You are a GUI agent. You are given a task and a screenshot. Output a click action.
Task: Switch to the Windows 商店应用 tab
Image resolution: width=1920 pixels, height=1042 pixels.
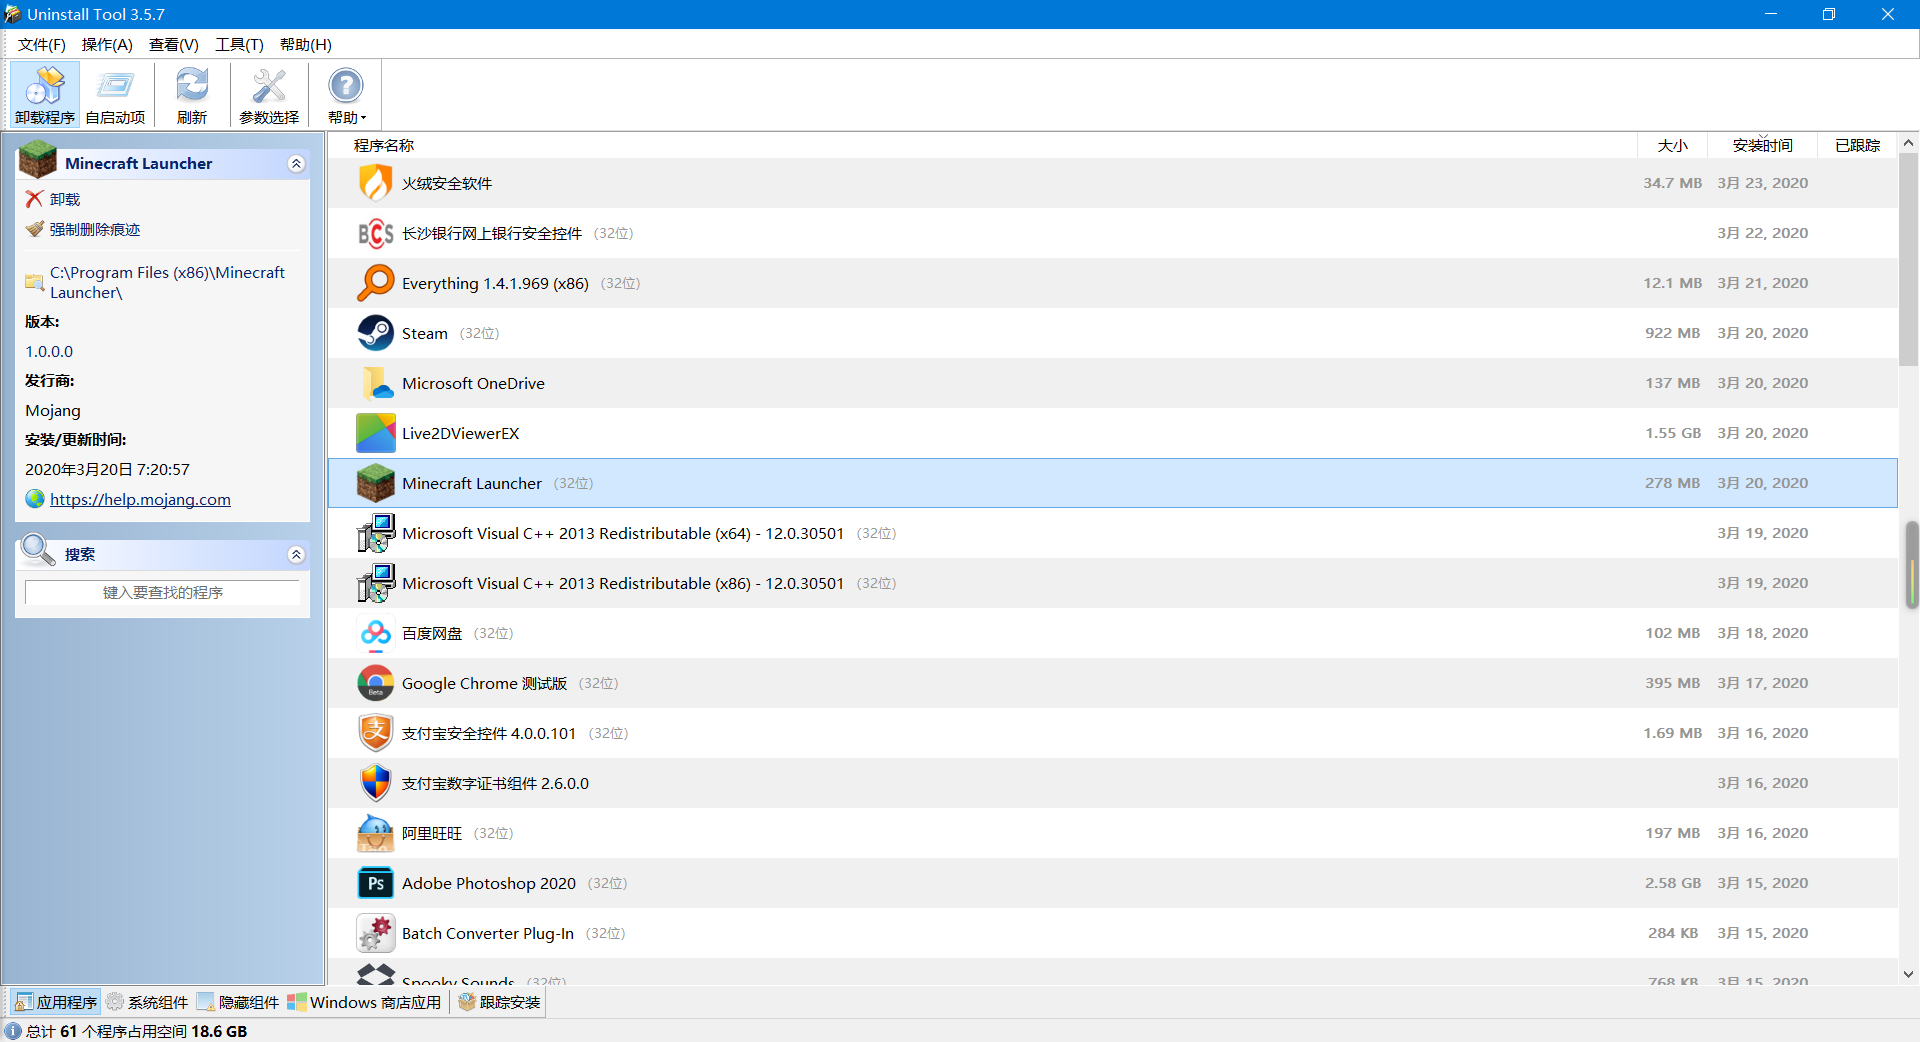coord(364,1002)
